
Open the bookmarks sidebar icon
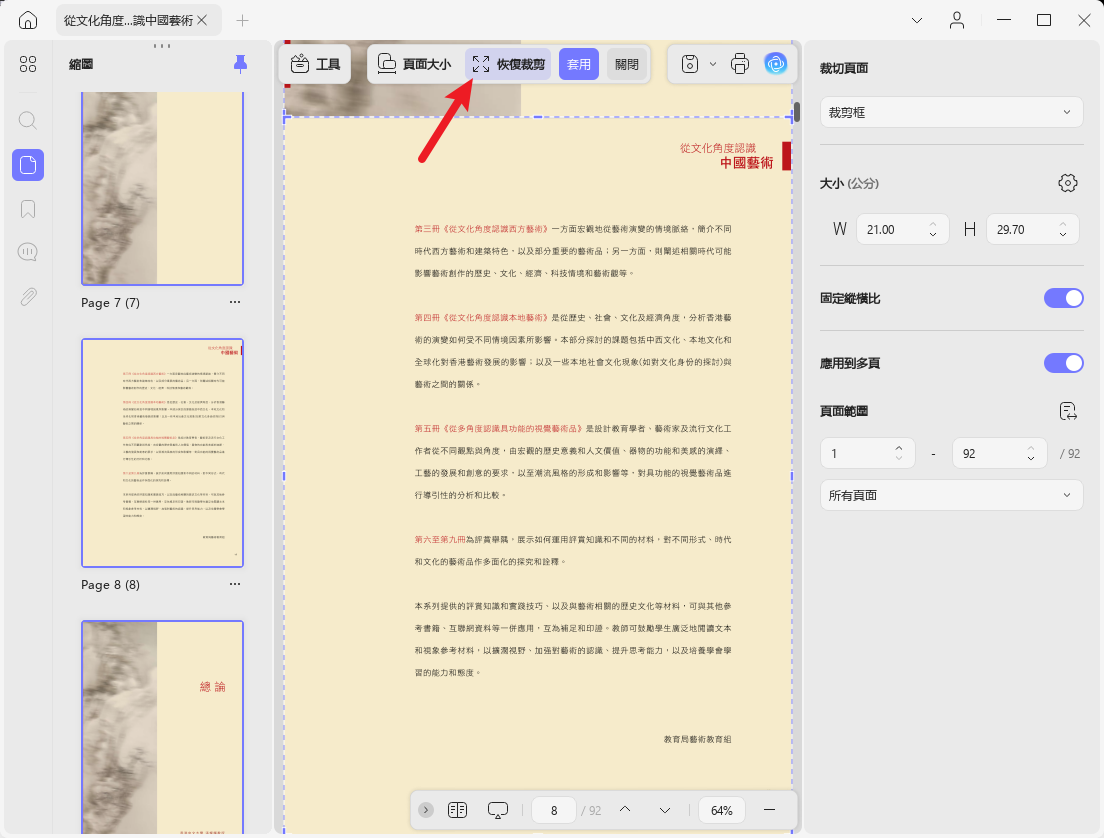tap(28, 209)
